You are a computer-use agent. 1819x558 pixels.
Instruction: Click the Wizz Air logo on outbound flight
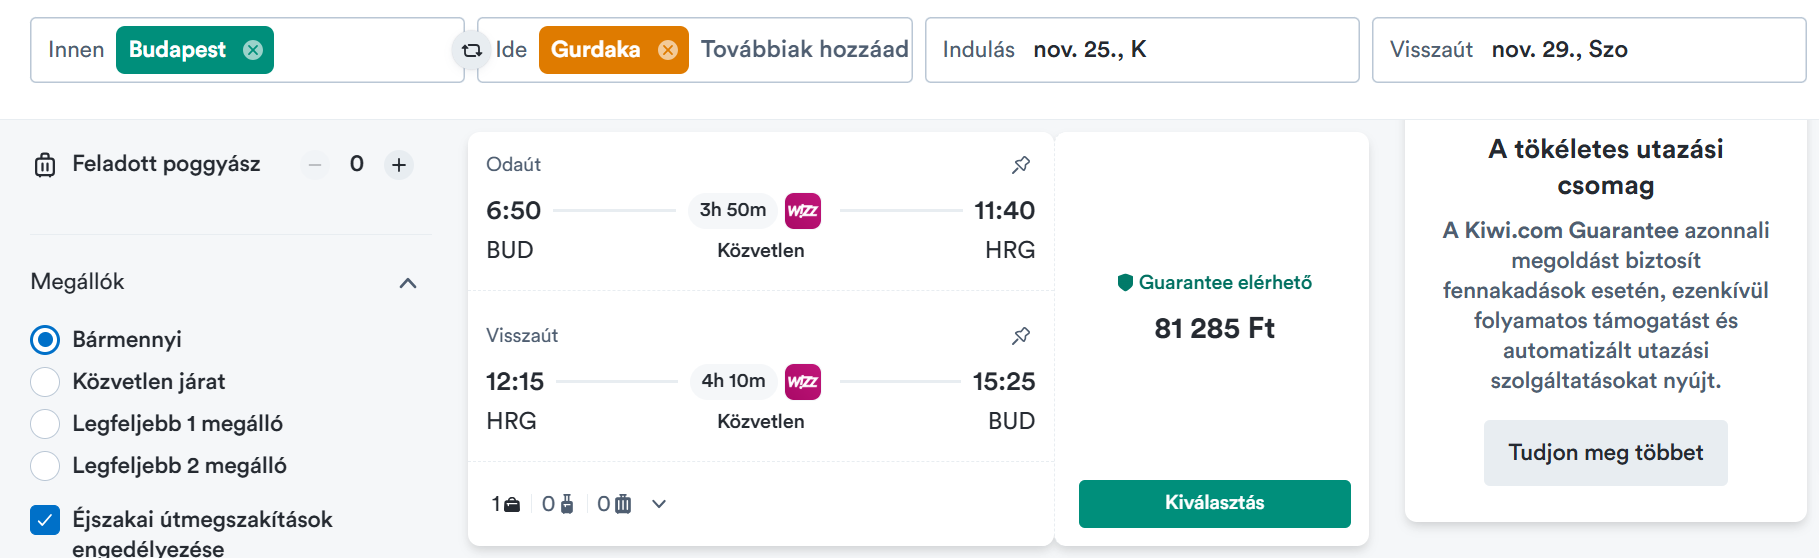pyautogui.click(x=803, y=210)
